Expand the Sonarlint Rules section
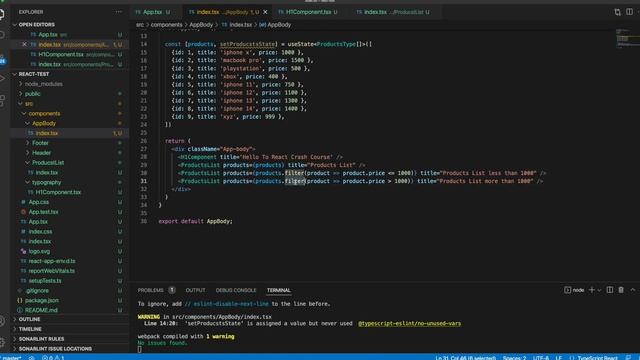 click(69, 339)
